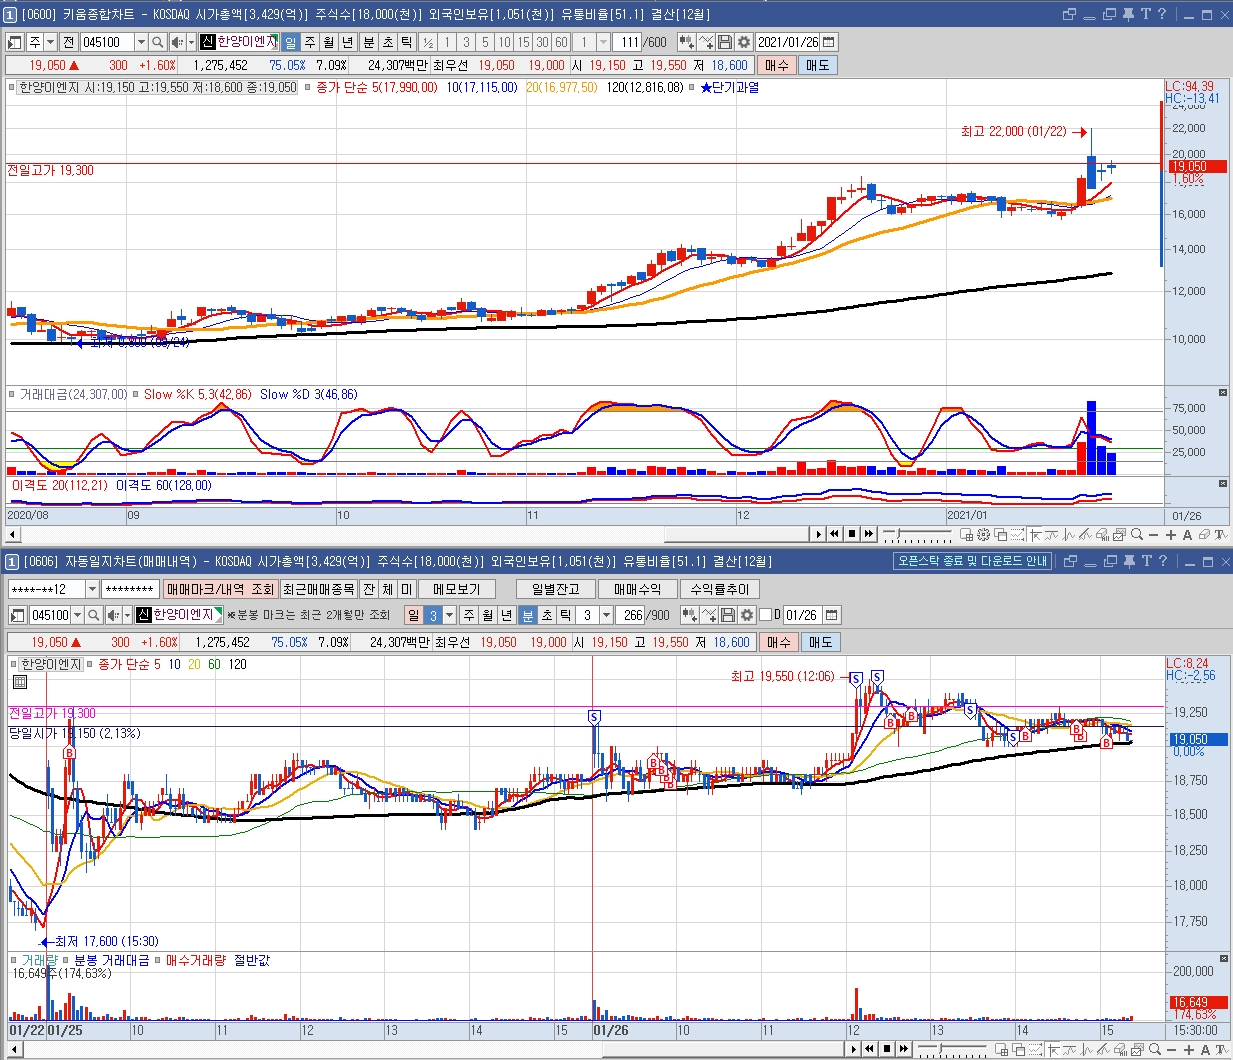Click the grid table icon under 한양이엔지 in bottom chart
Screen dimensions: 1233x1060
tap(20, 682)
